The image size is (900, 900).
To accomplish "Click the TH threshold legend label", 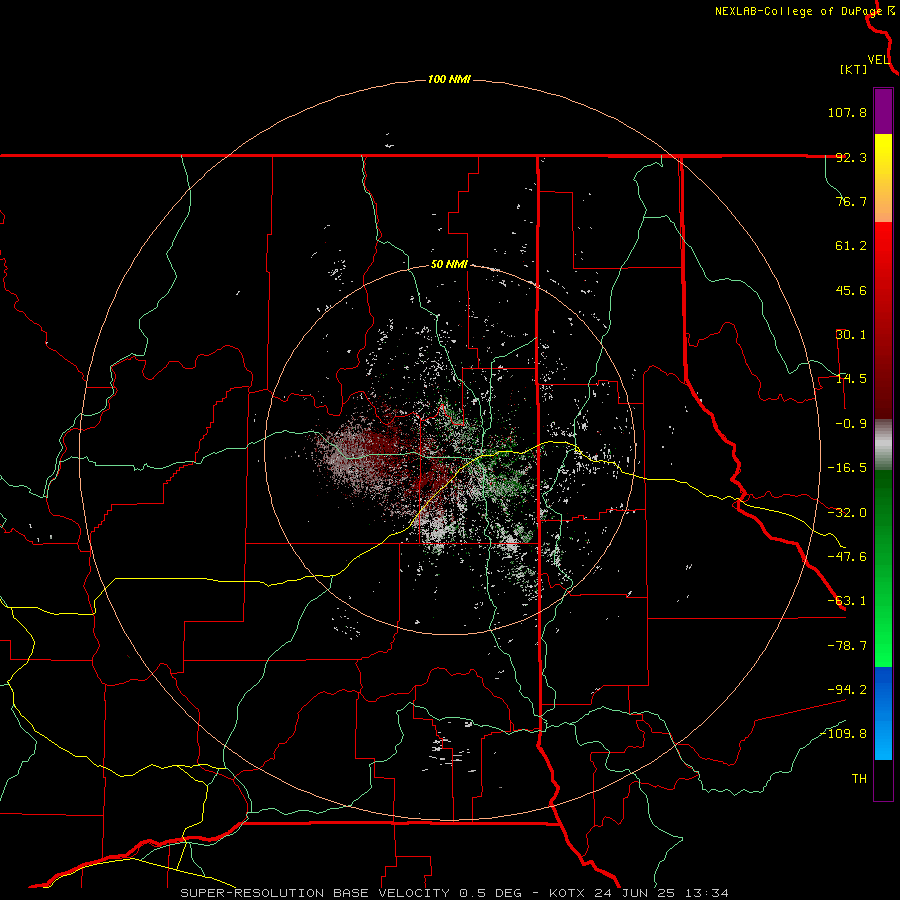I will [859, 779].
